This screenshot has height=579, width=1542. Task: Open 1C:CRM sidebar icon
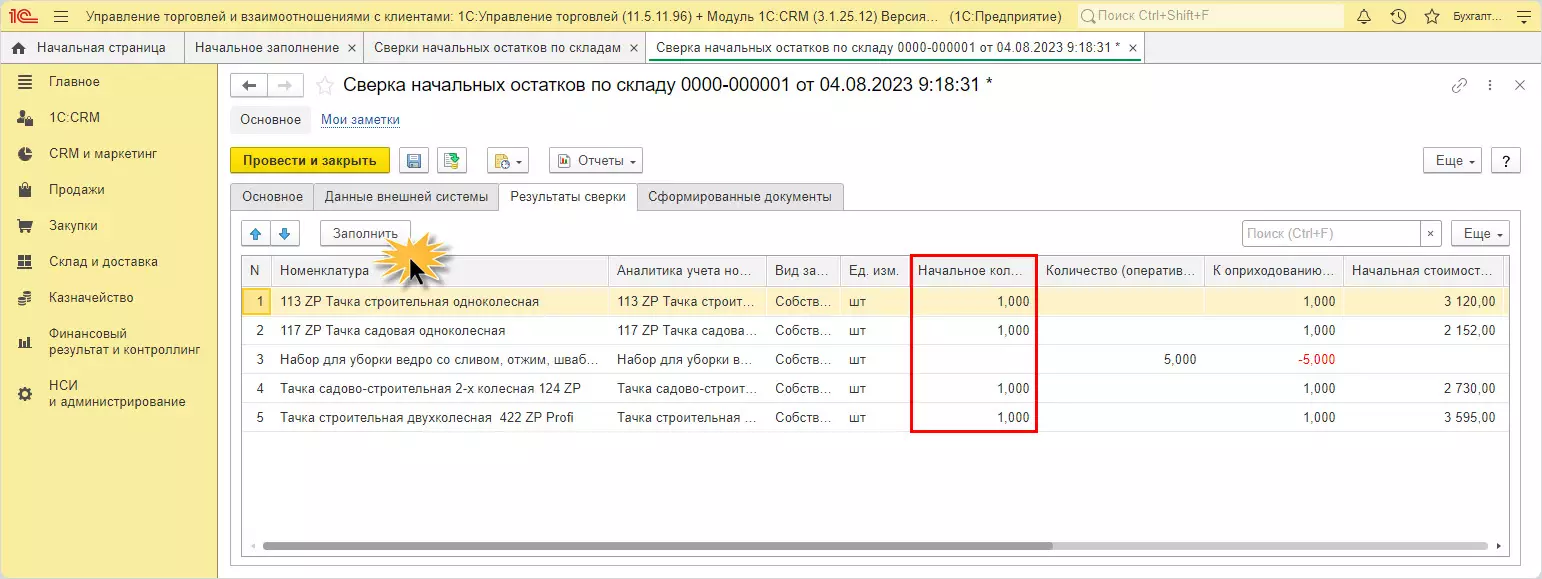coord(26,118)
